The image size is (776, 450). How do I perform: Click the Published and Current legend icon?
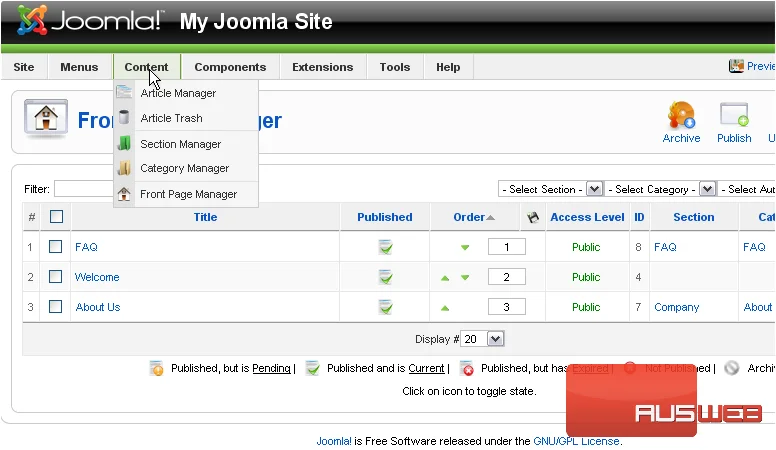pyautogui.click(x=312, y=368)
